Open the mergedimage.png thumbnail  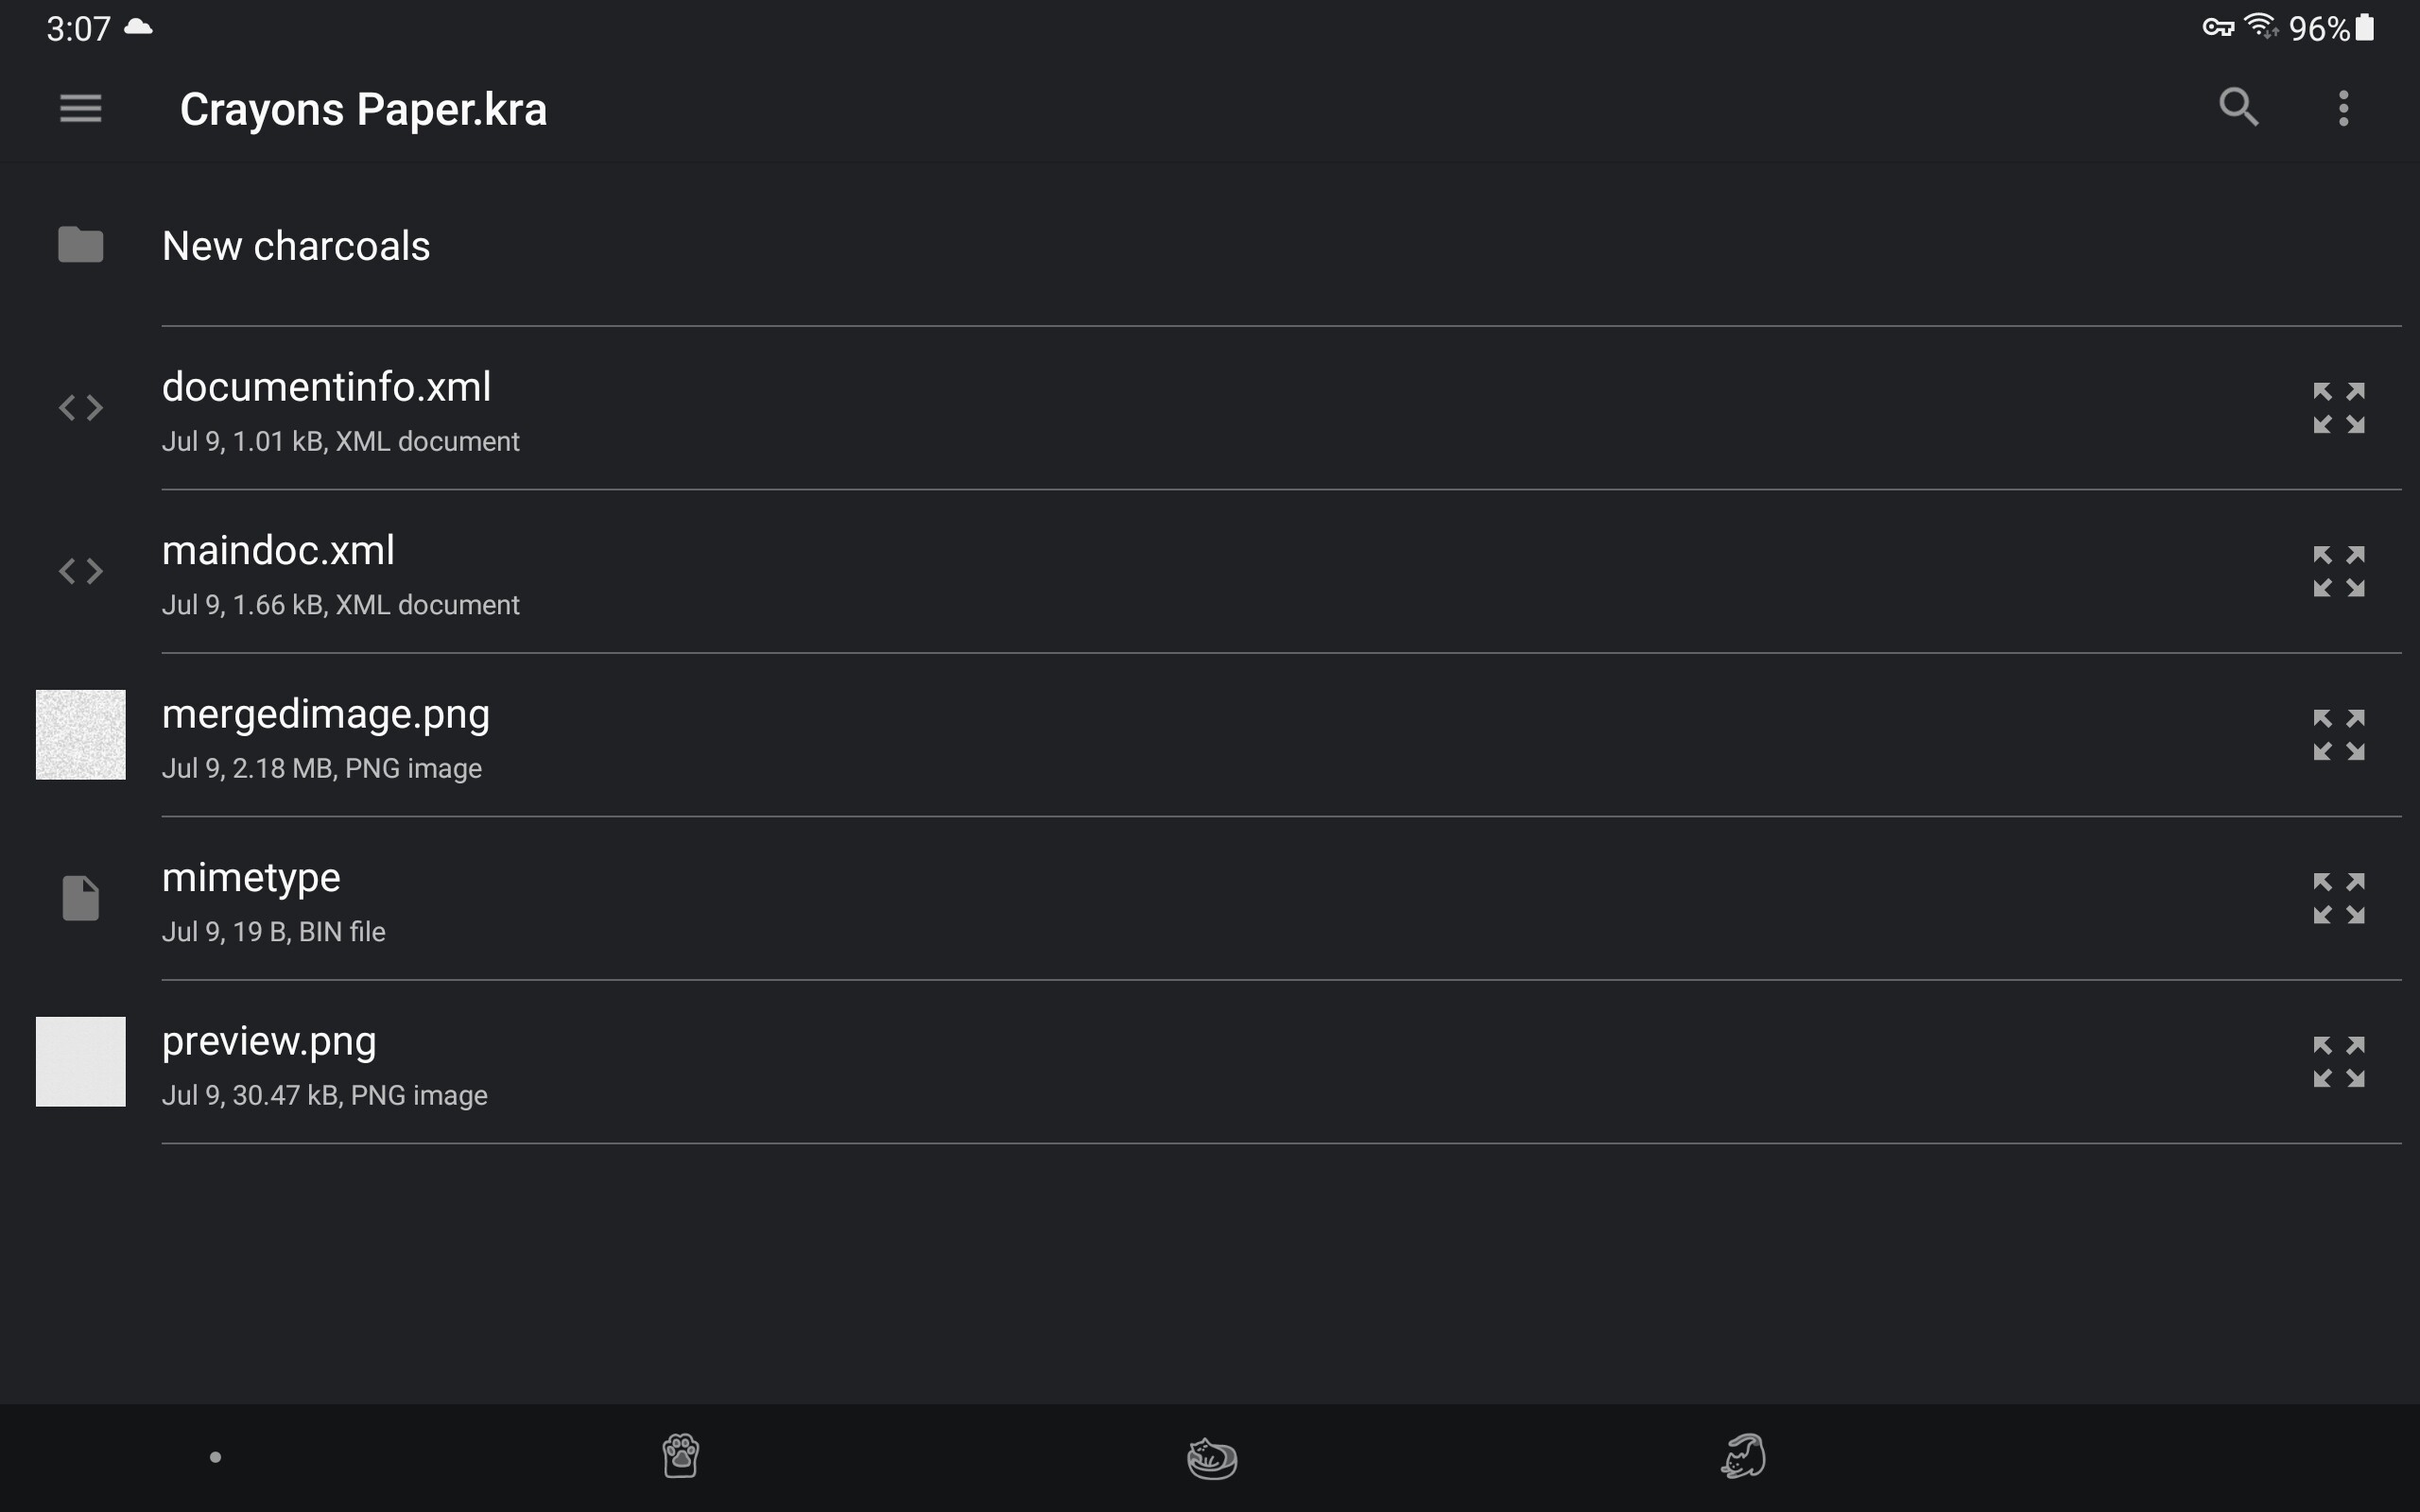click(81, 735)
